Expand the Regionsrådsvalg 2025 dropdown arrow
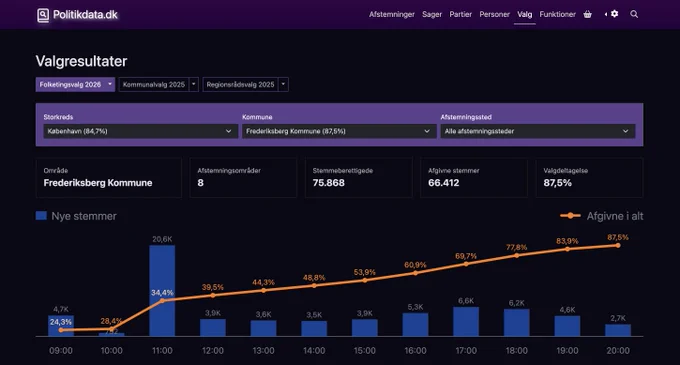680x365 pixels. 283,85
